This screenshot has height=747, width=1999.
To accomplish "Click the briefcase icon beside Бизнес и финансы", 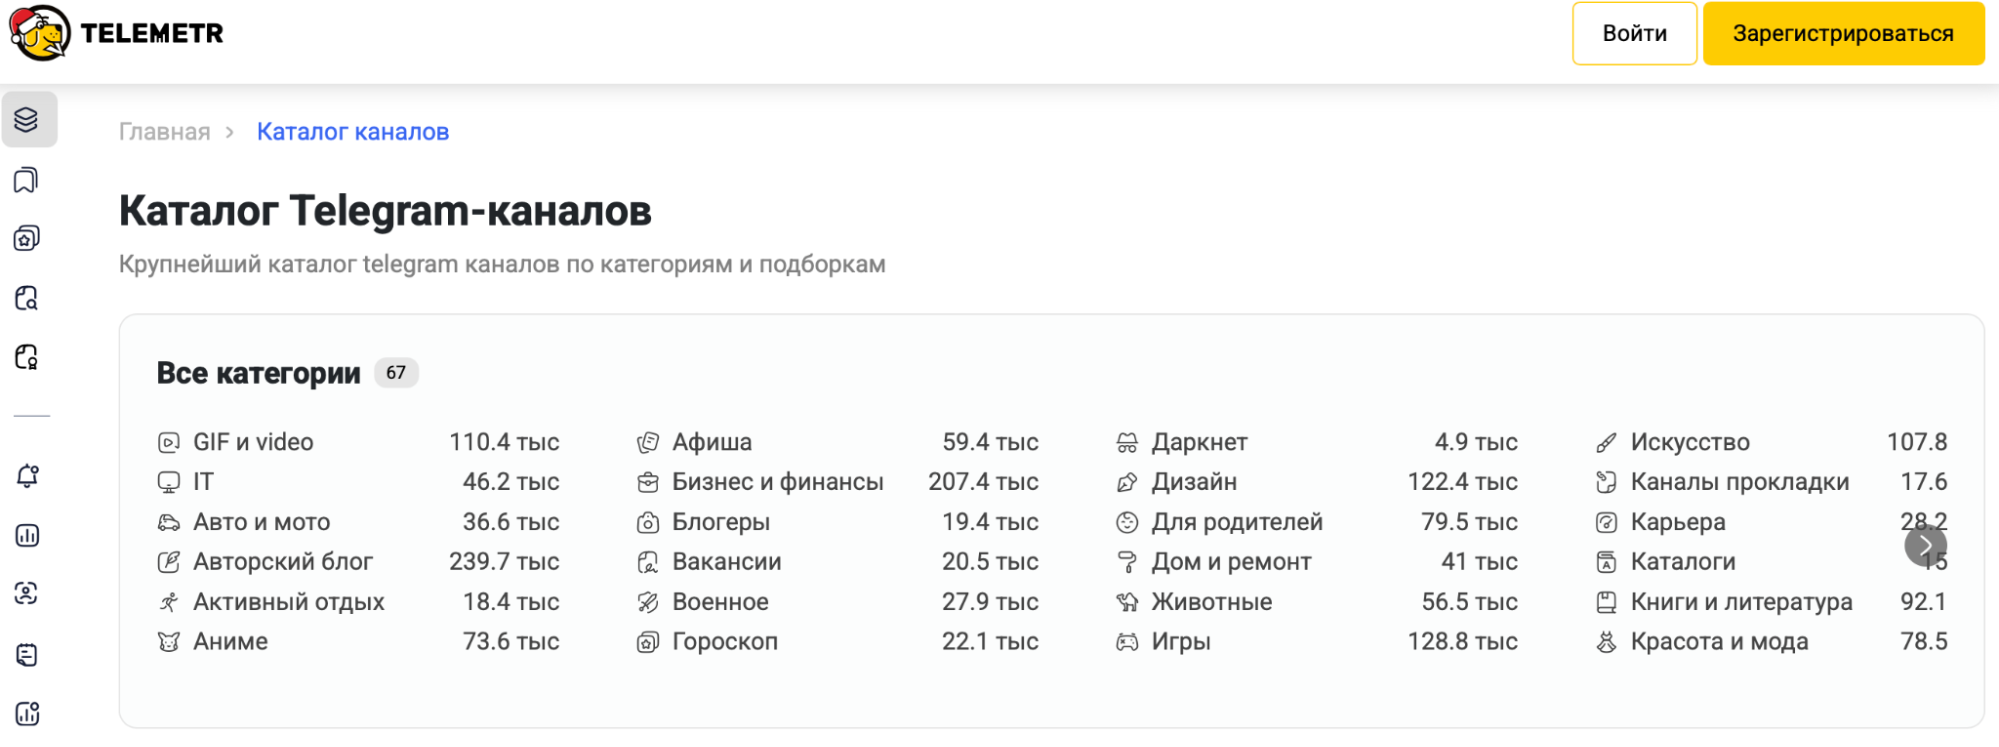I will (648, 481).
